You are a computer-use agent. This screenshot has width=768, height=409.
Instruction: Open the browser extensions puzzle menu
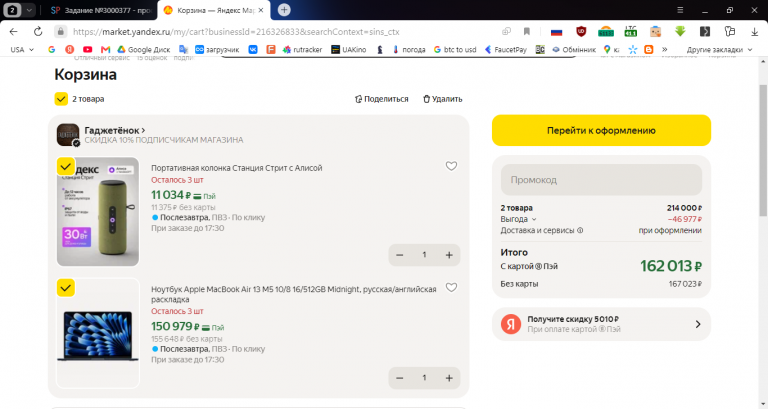pos(729,32)
